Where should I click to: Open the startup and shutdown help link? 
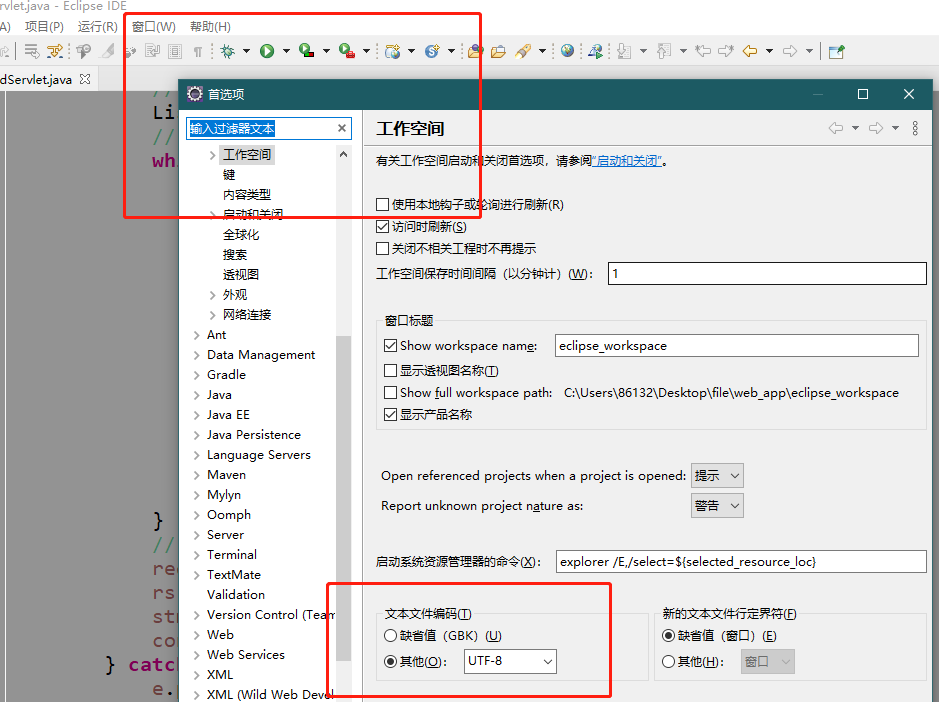[627, 161]
